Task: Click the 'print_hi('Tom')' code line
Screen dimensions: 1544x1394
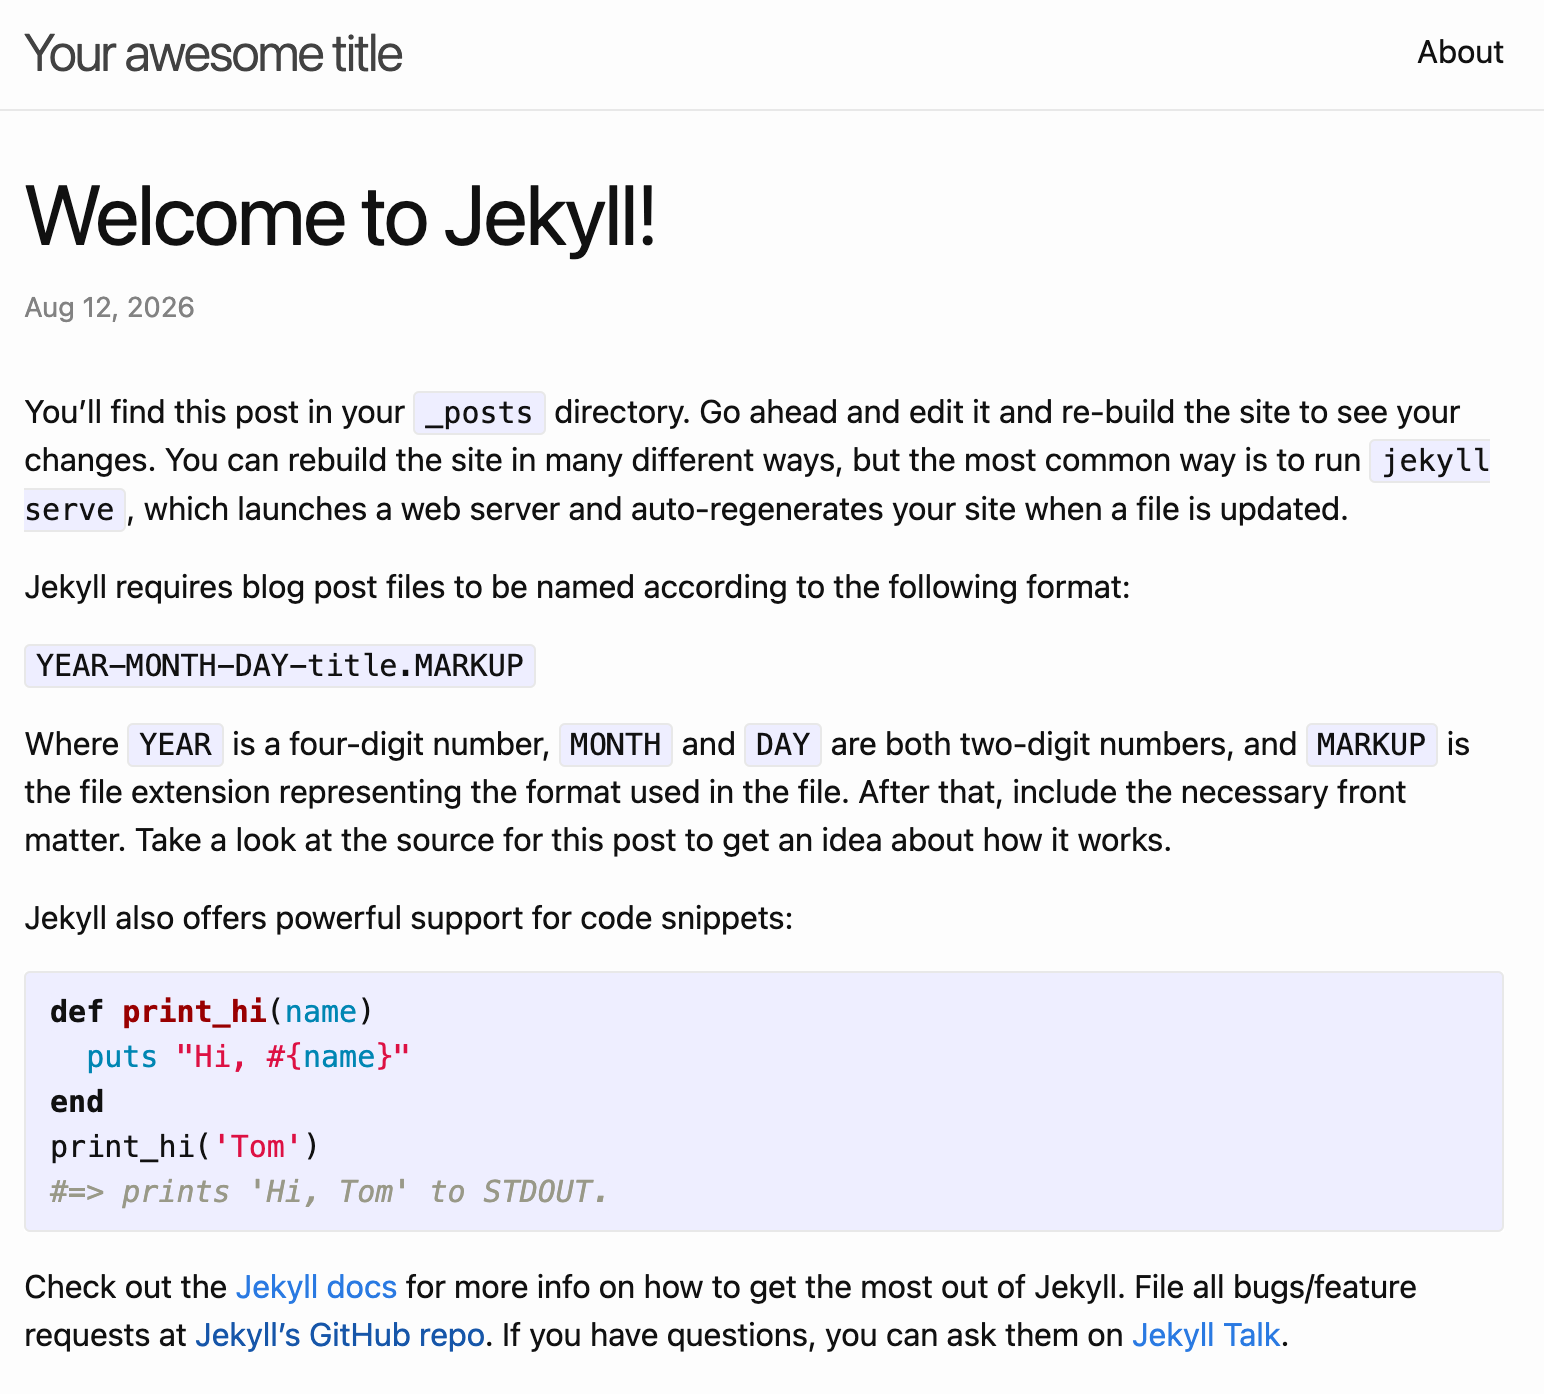Action: [x=185, y=1146]
